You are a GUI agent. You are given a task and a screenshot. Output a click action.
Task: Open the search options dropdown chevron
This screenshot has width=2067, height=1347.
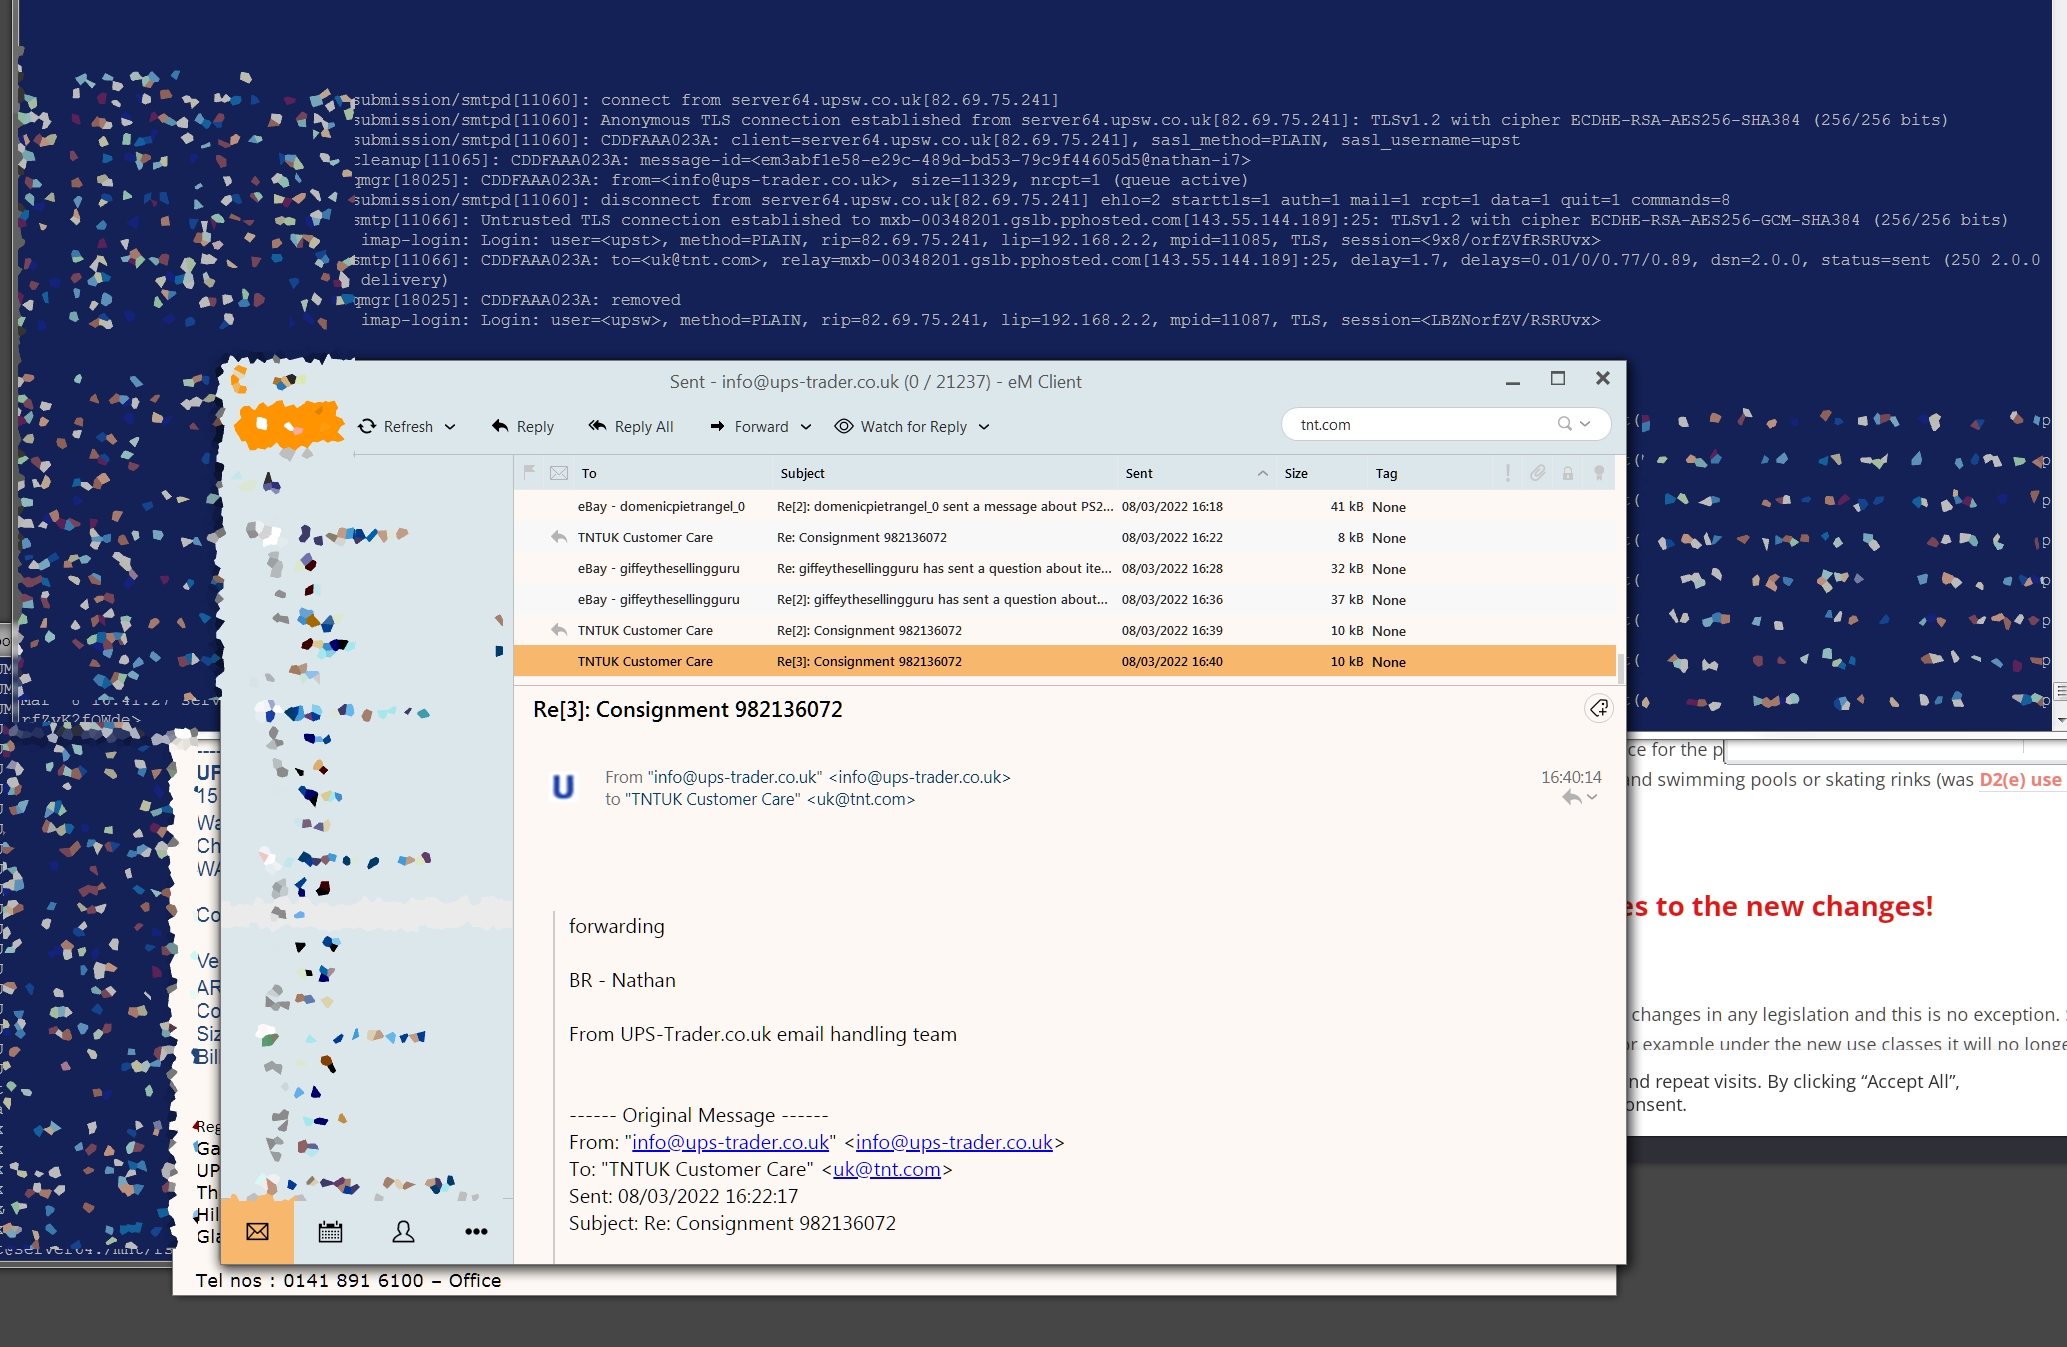coord(1585,424)
